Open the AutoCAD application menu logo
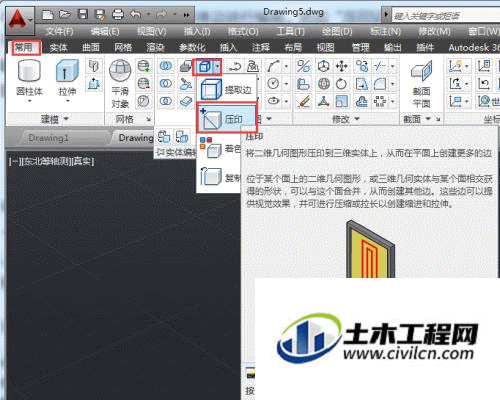 [x=20, y=21]
